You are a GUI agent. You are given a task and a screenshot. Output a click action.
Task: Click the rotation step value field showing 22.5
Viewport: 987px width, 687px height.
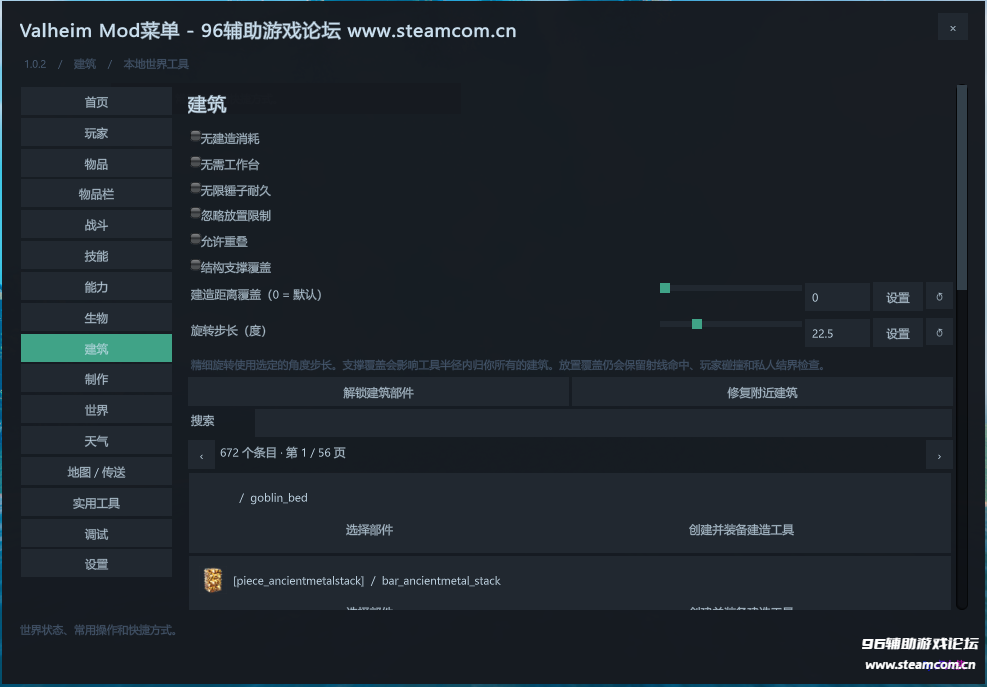click(837, 333)
